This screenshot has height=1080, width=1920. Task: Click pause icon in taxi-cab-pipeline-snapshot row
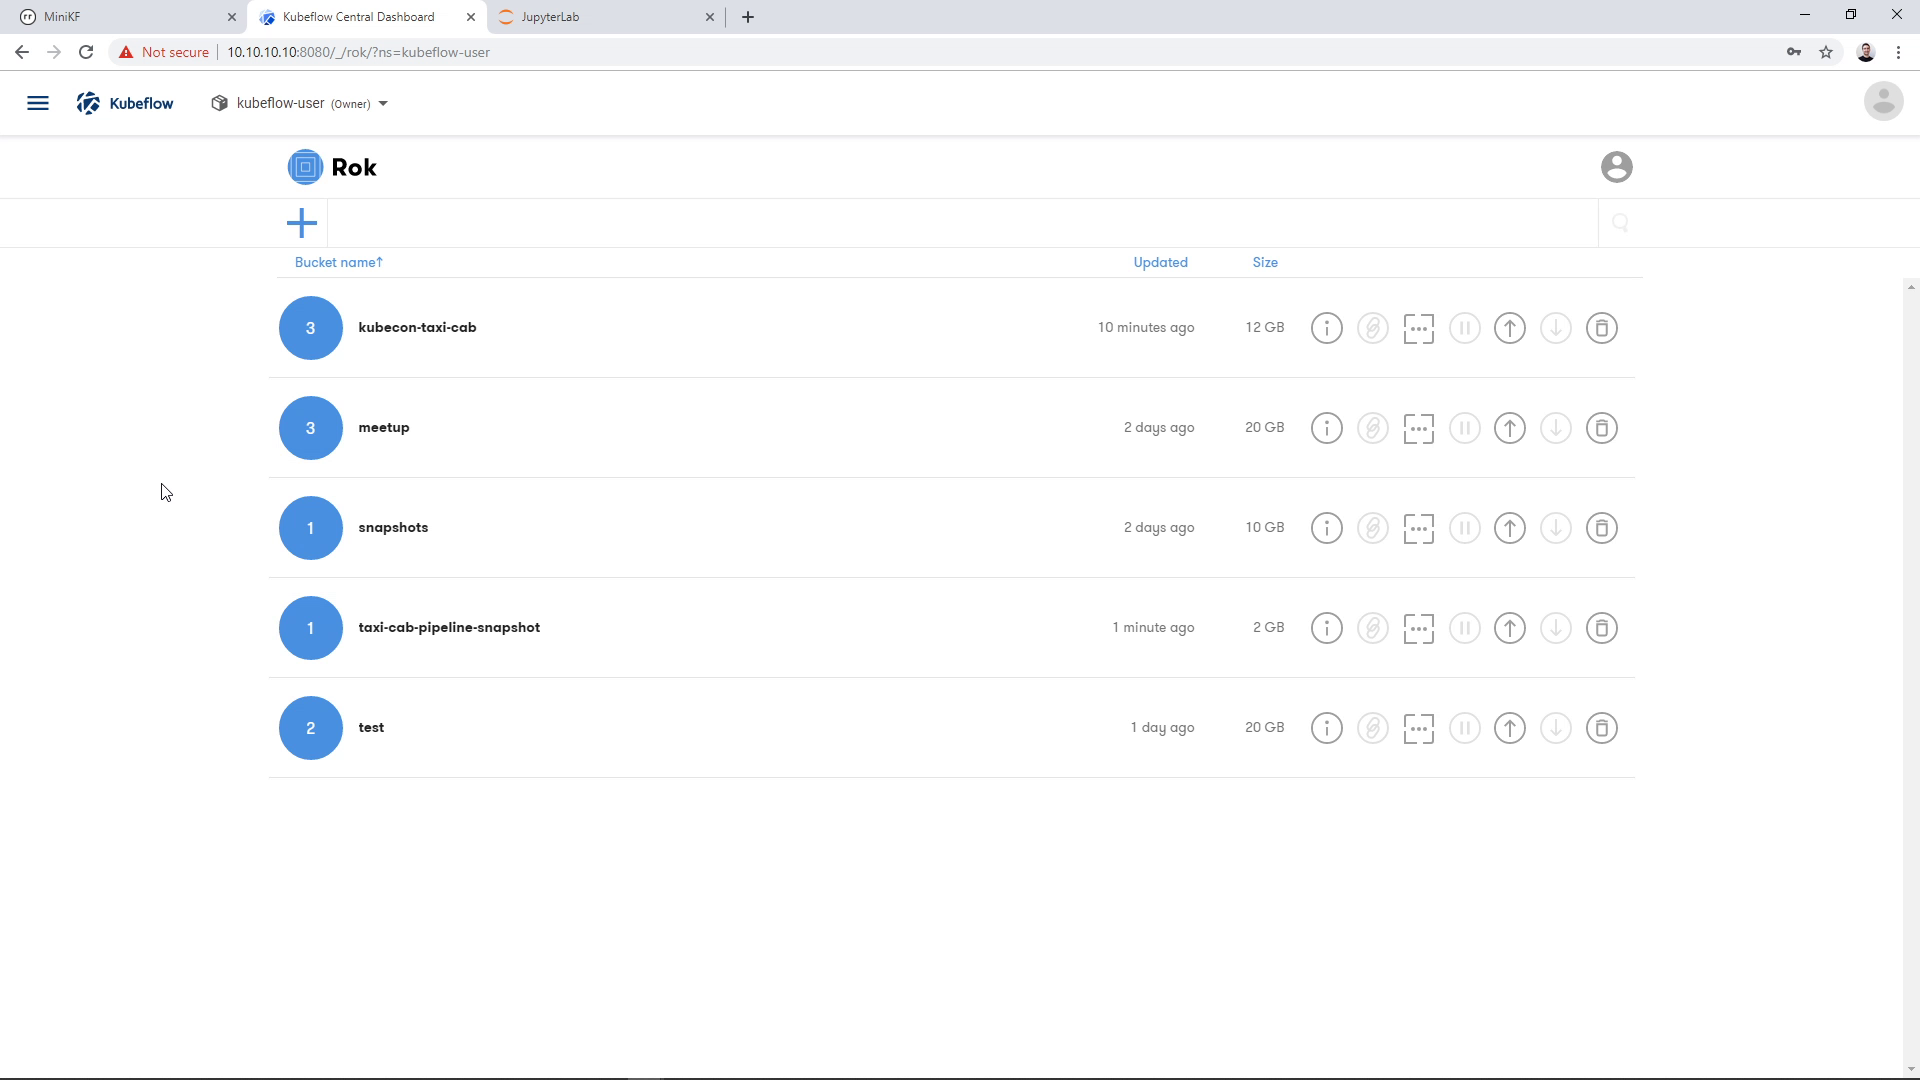(x=1464, y=628)
